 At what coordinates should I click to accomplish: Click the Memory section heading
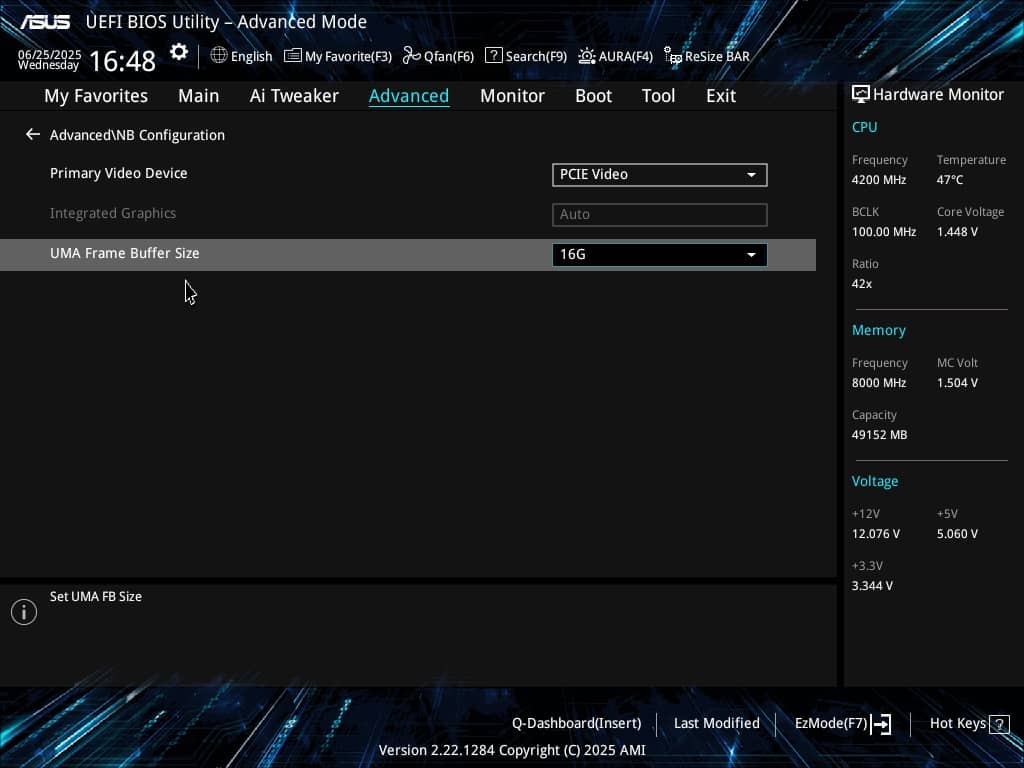tap(878, 330)
